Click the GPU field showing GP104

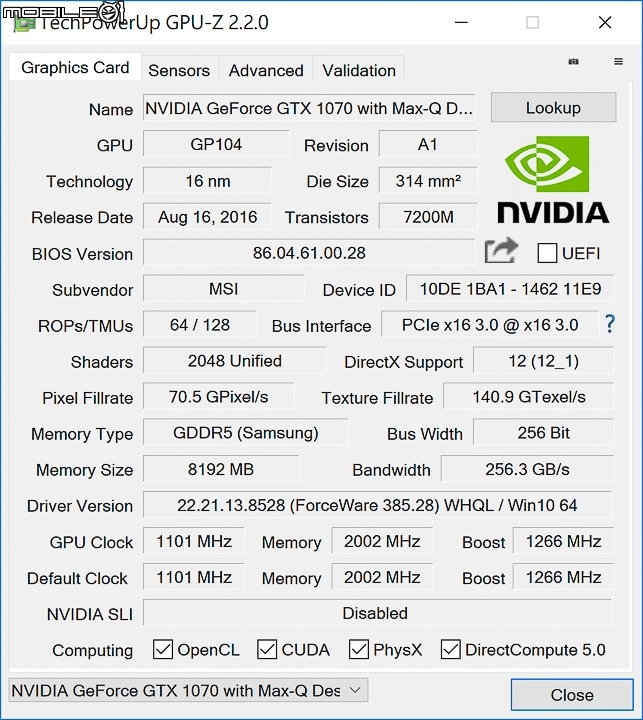(x=216, y=144)
